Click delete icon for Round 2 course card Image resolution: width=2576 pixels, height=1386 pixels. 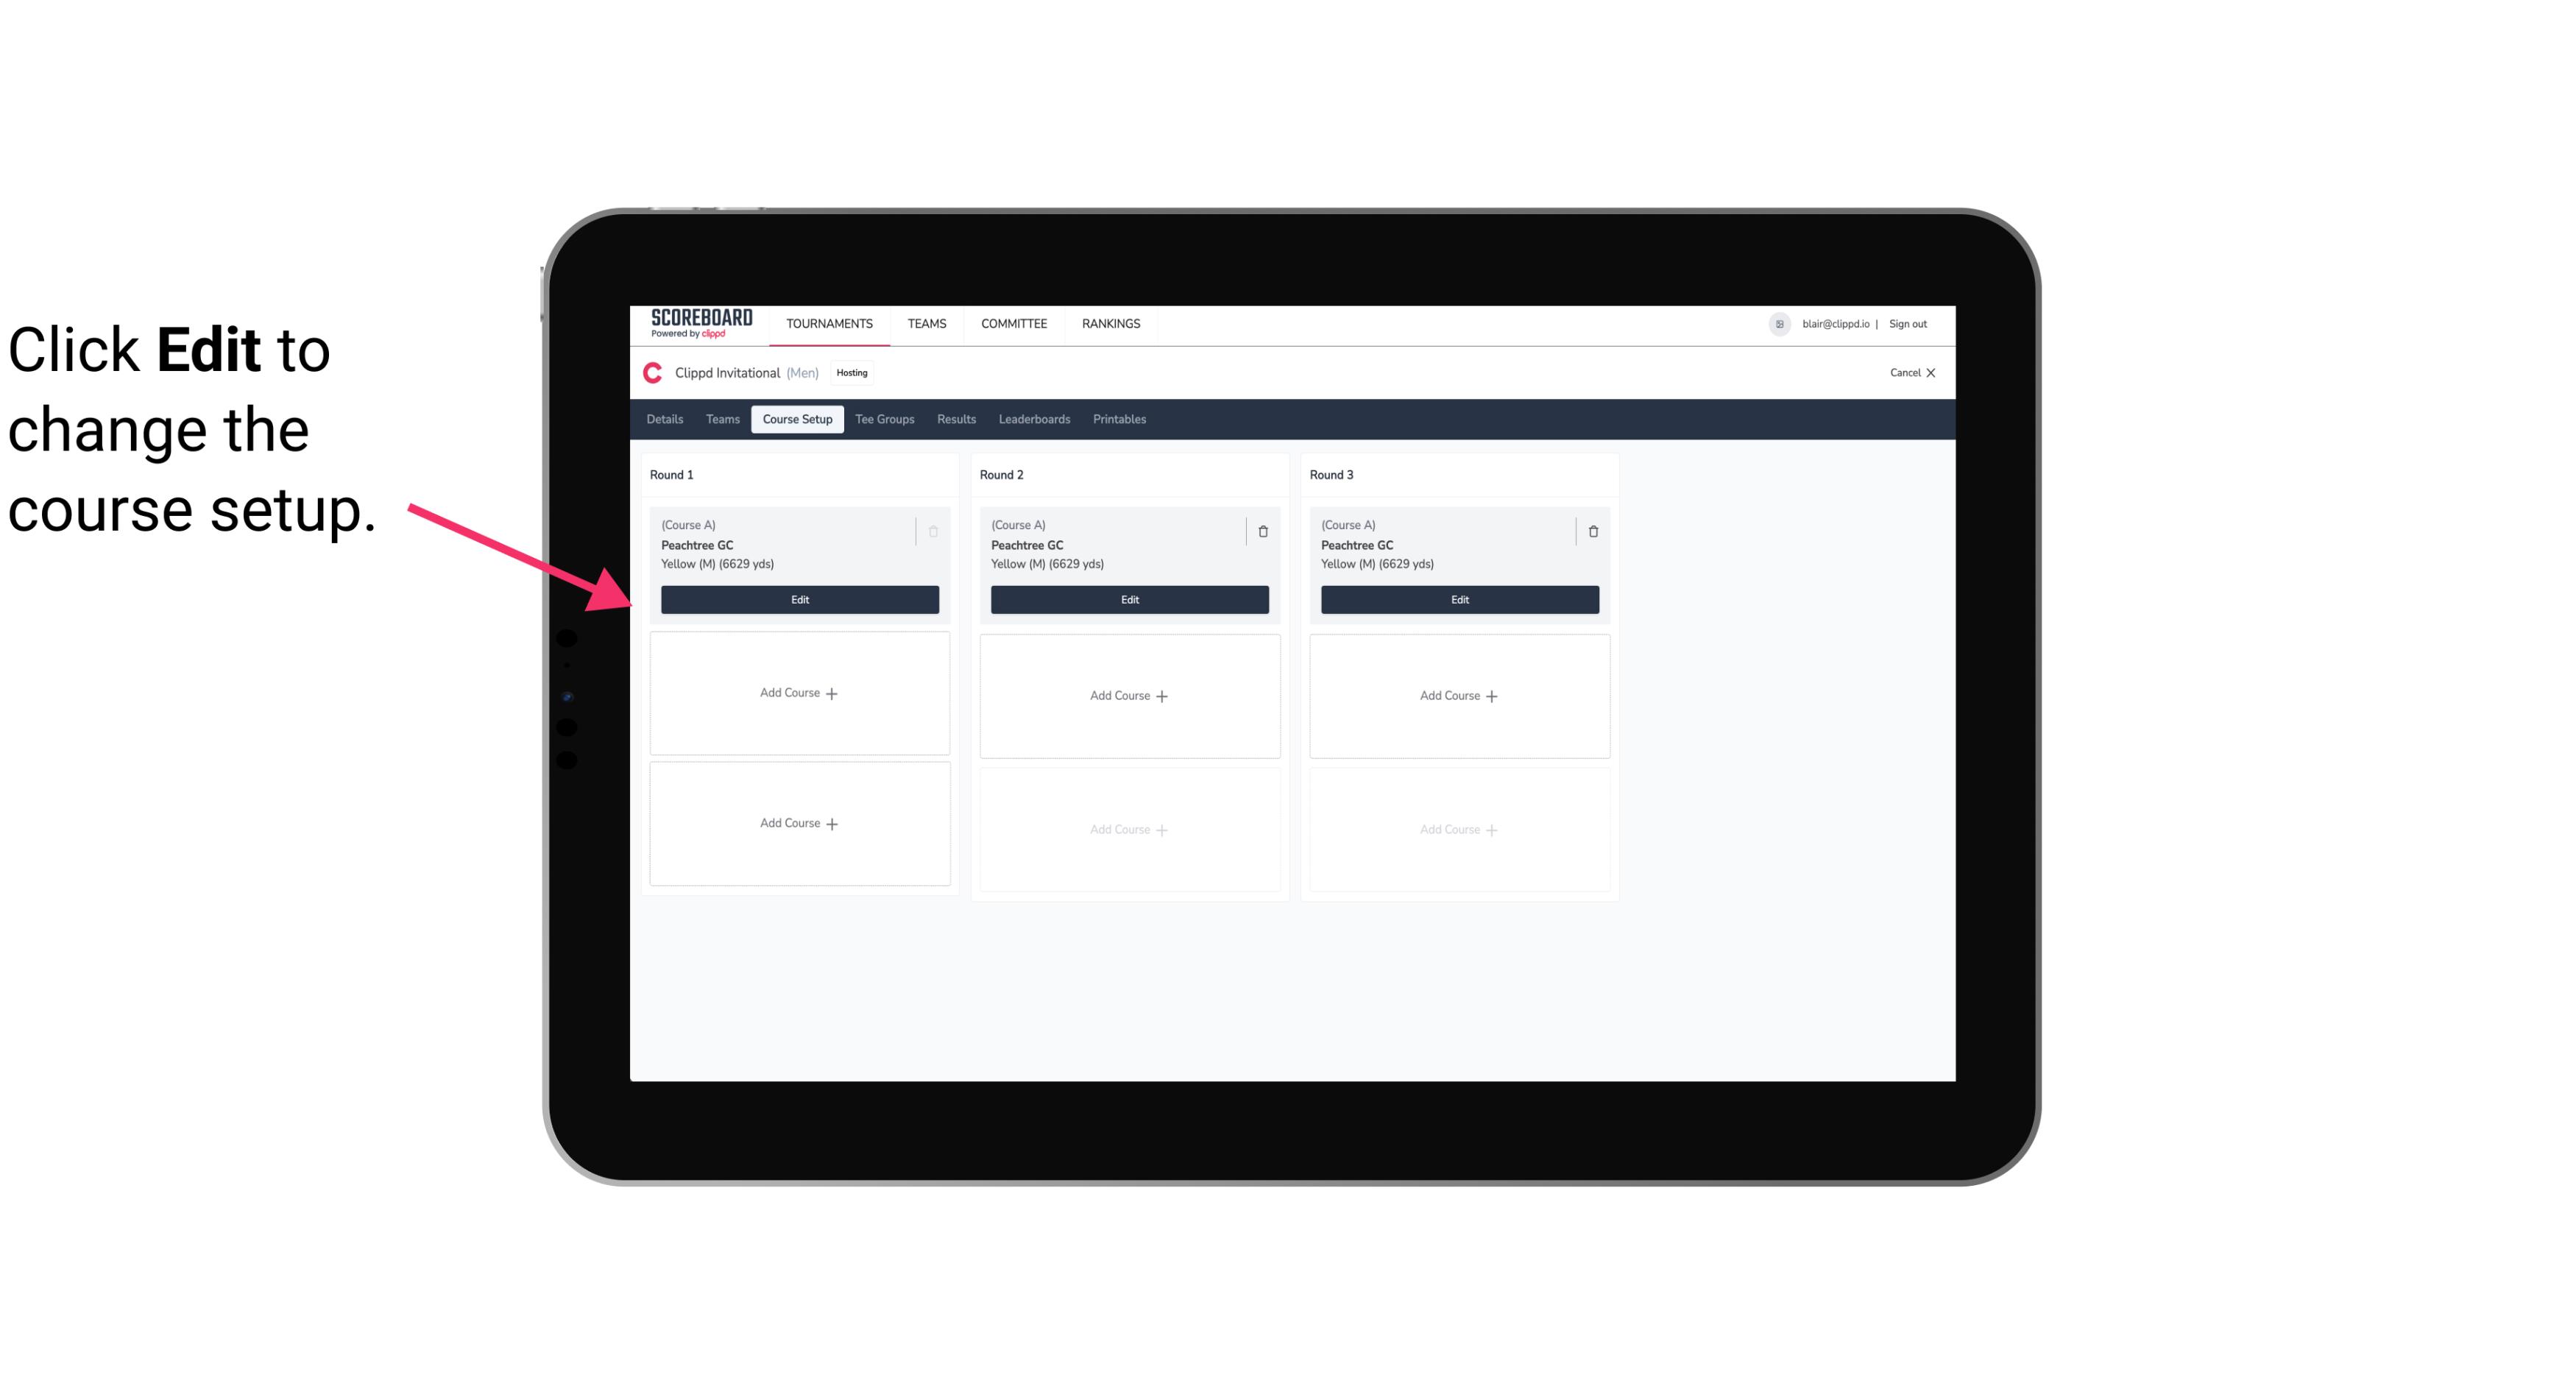[1261, 531]
